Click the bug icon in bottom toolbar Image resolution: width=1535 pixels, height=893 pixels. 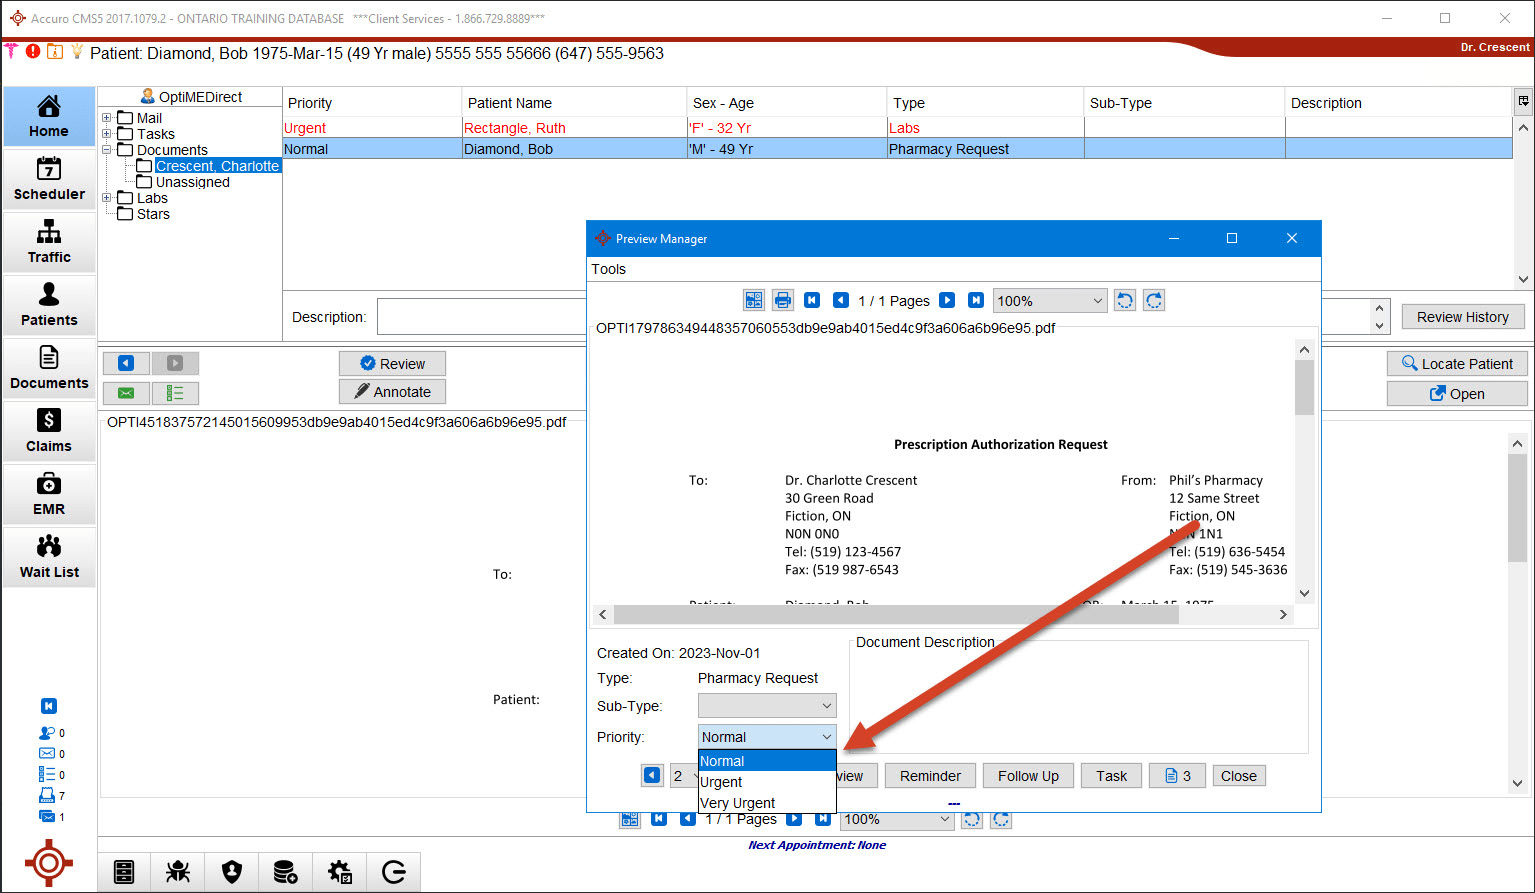click(178, 872)
